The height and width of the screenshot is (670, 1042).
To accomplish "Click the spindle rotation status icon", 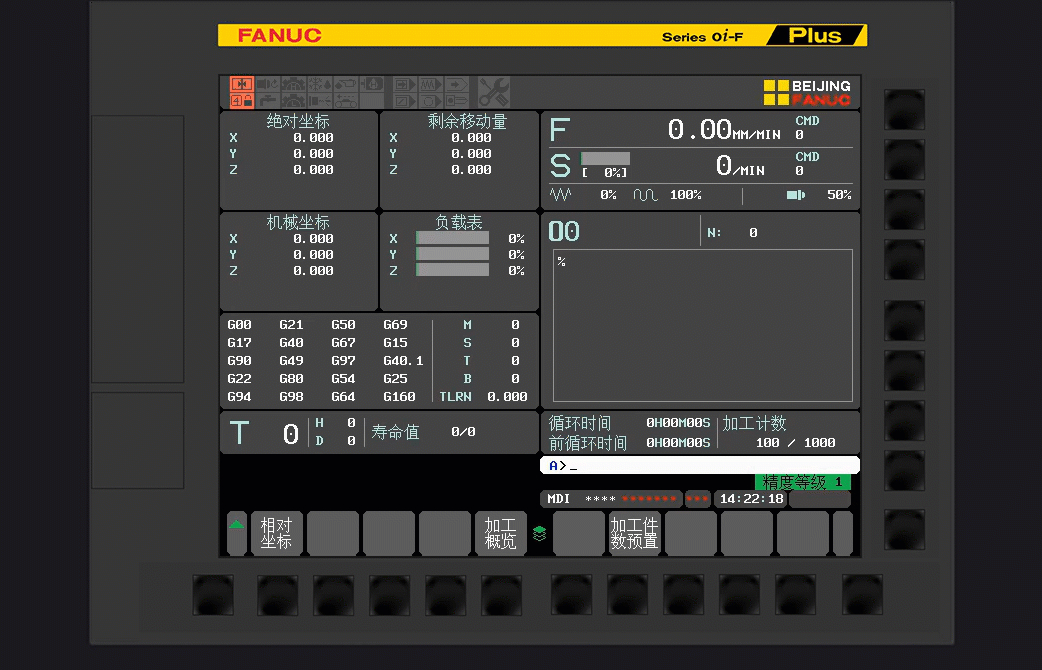I will tap(268, 84).
